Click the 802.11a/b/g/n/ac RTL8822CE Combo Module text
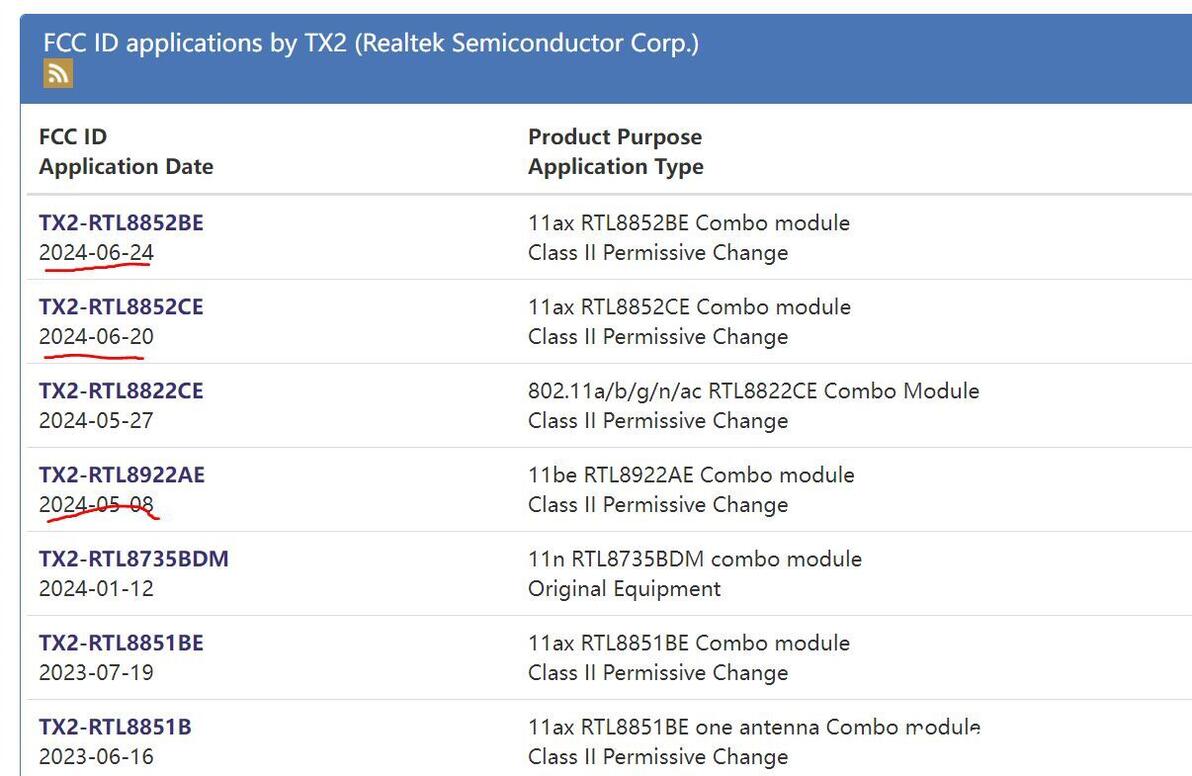The image size is (1192, 776). tap(753, 391)
